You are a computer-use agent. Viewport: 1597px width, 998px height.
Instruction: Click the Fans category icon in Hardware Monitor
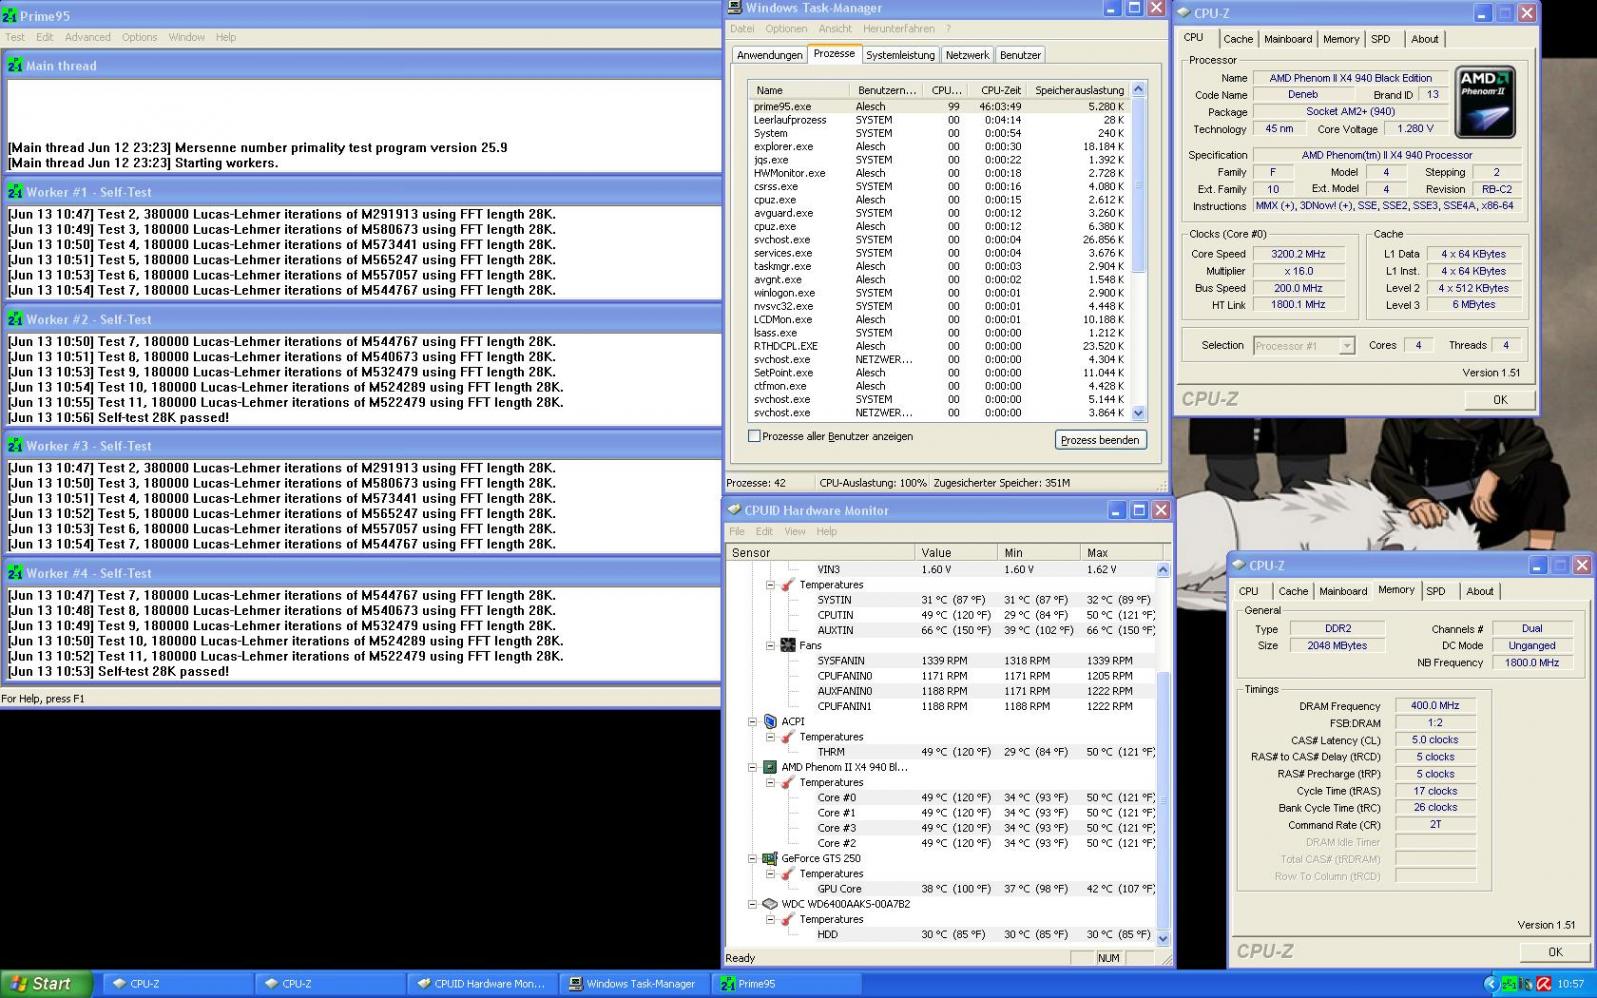pos(788,645)
